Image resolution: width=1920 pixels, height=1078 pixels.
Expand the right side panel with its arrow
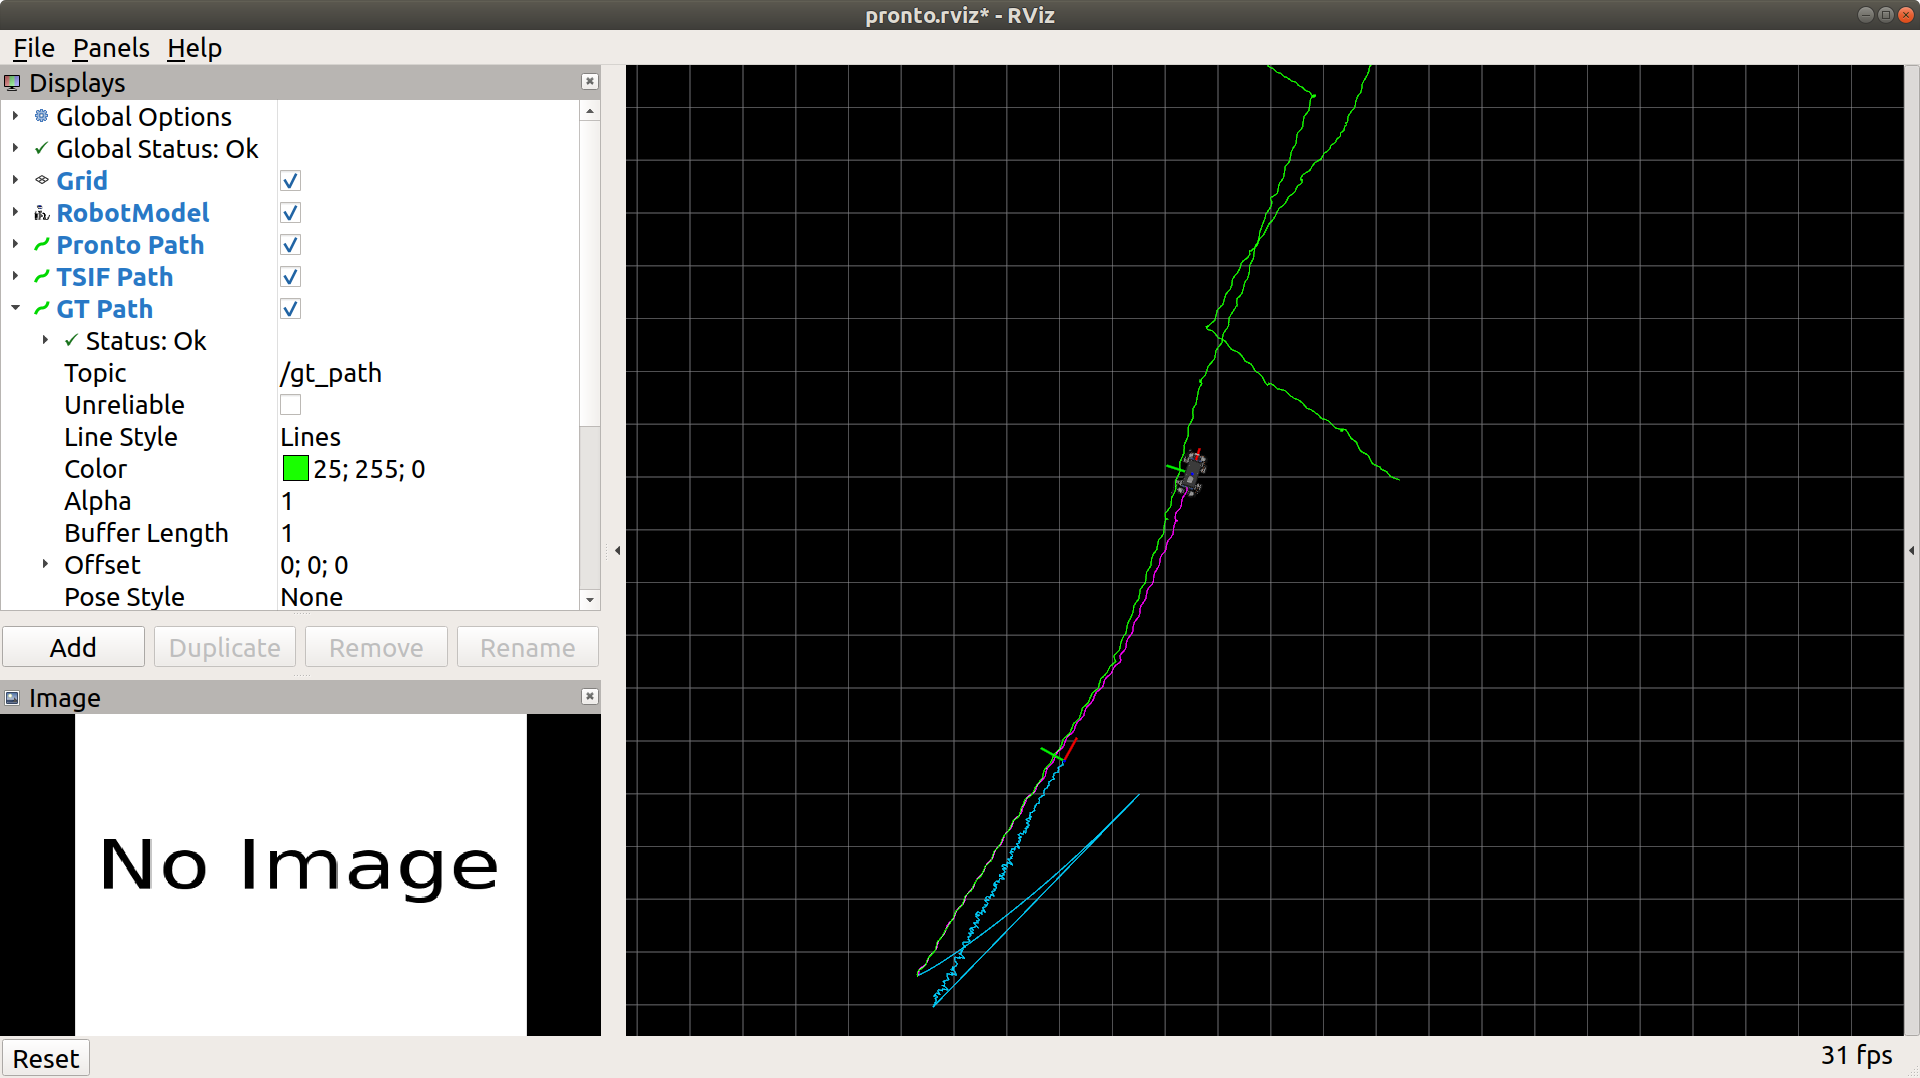point(1912,551)
